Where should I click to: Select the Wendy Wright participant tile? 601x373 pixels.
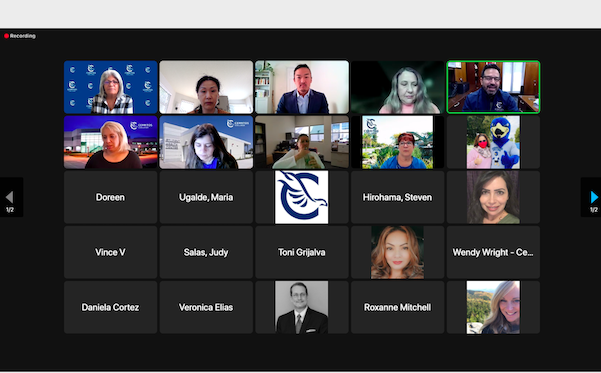pyautogui.click(x=493, y=252)
